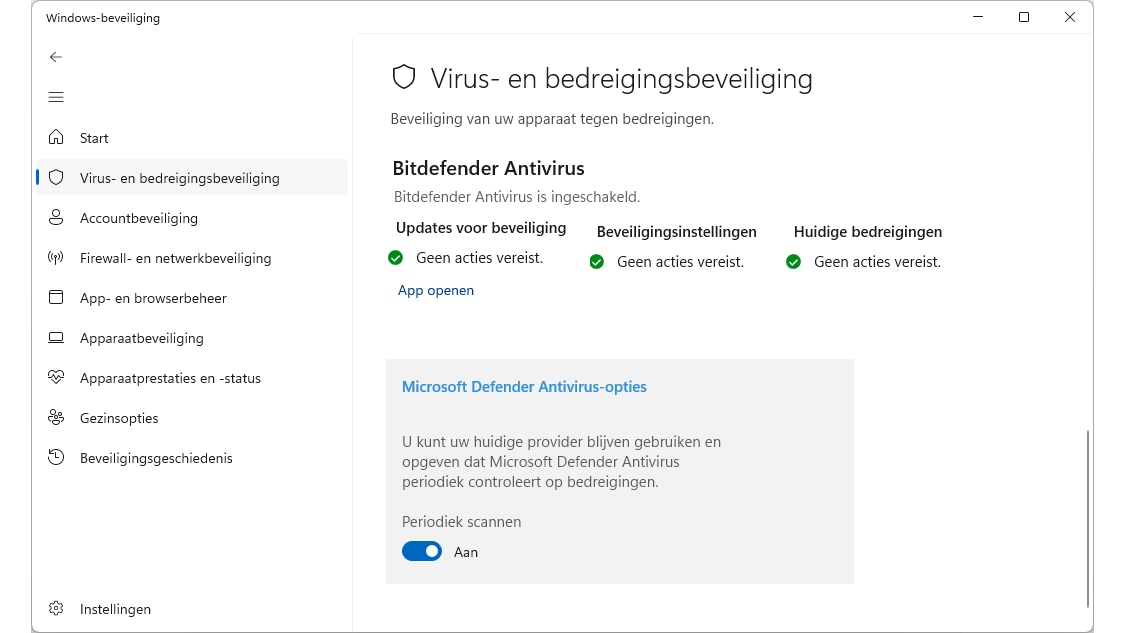
Task: Click the Apparaatbeveiliging laptop icon
Action: 56,338
